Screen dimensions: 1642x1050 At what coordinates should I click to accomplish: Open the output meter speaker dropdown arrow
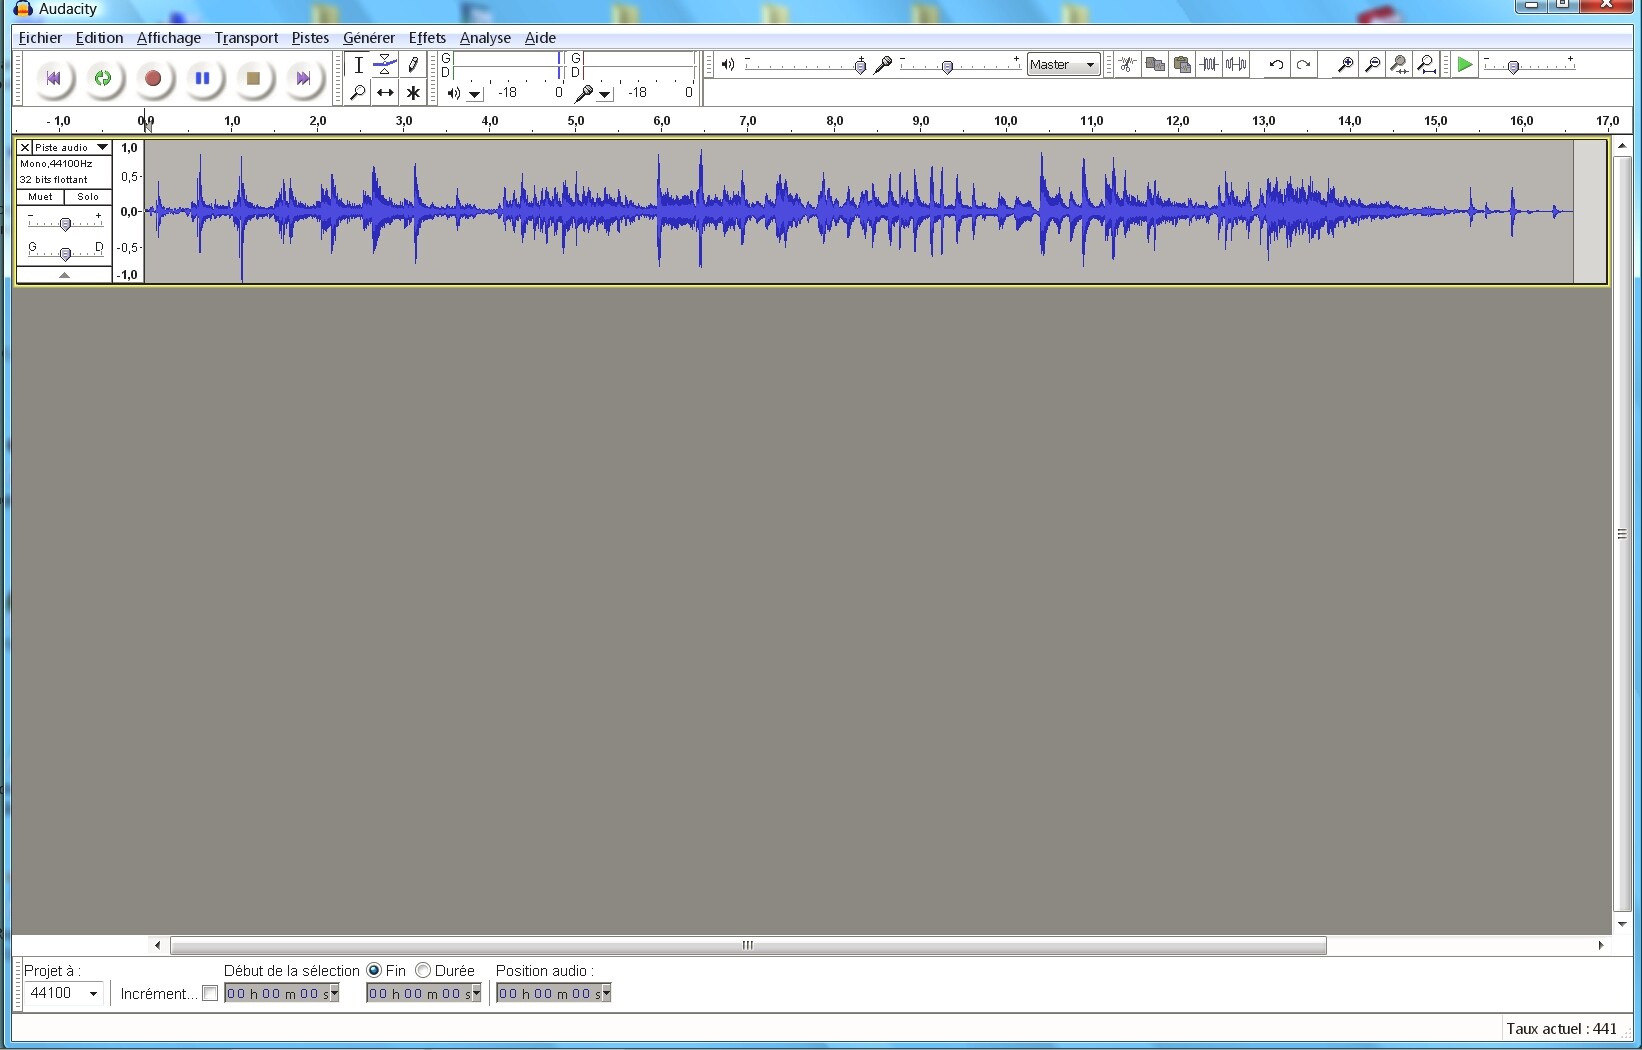point(475,94)
